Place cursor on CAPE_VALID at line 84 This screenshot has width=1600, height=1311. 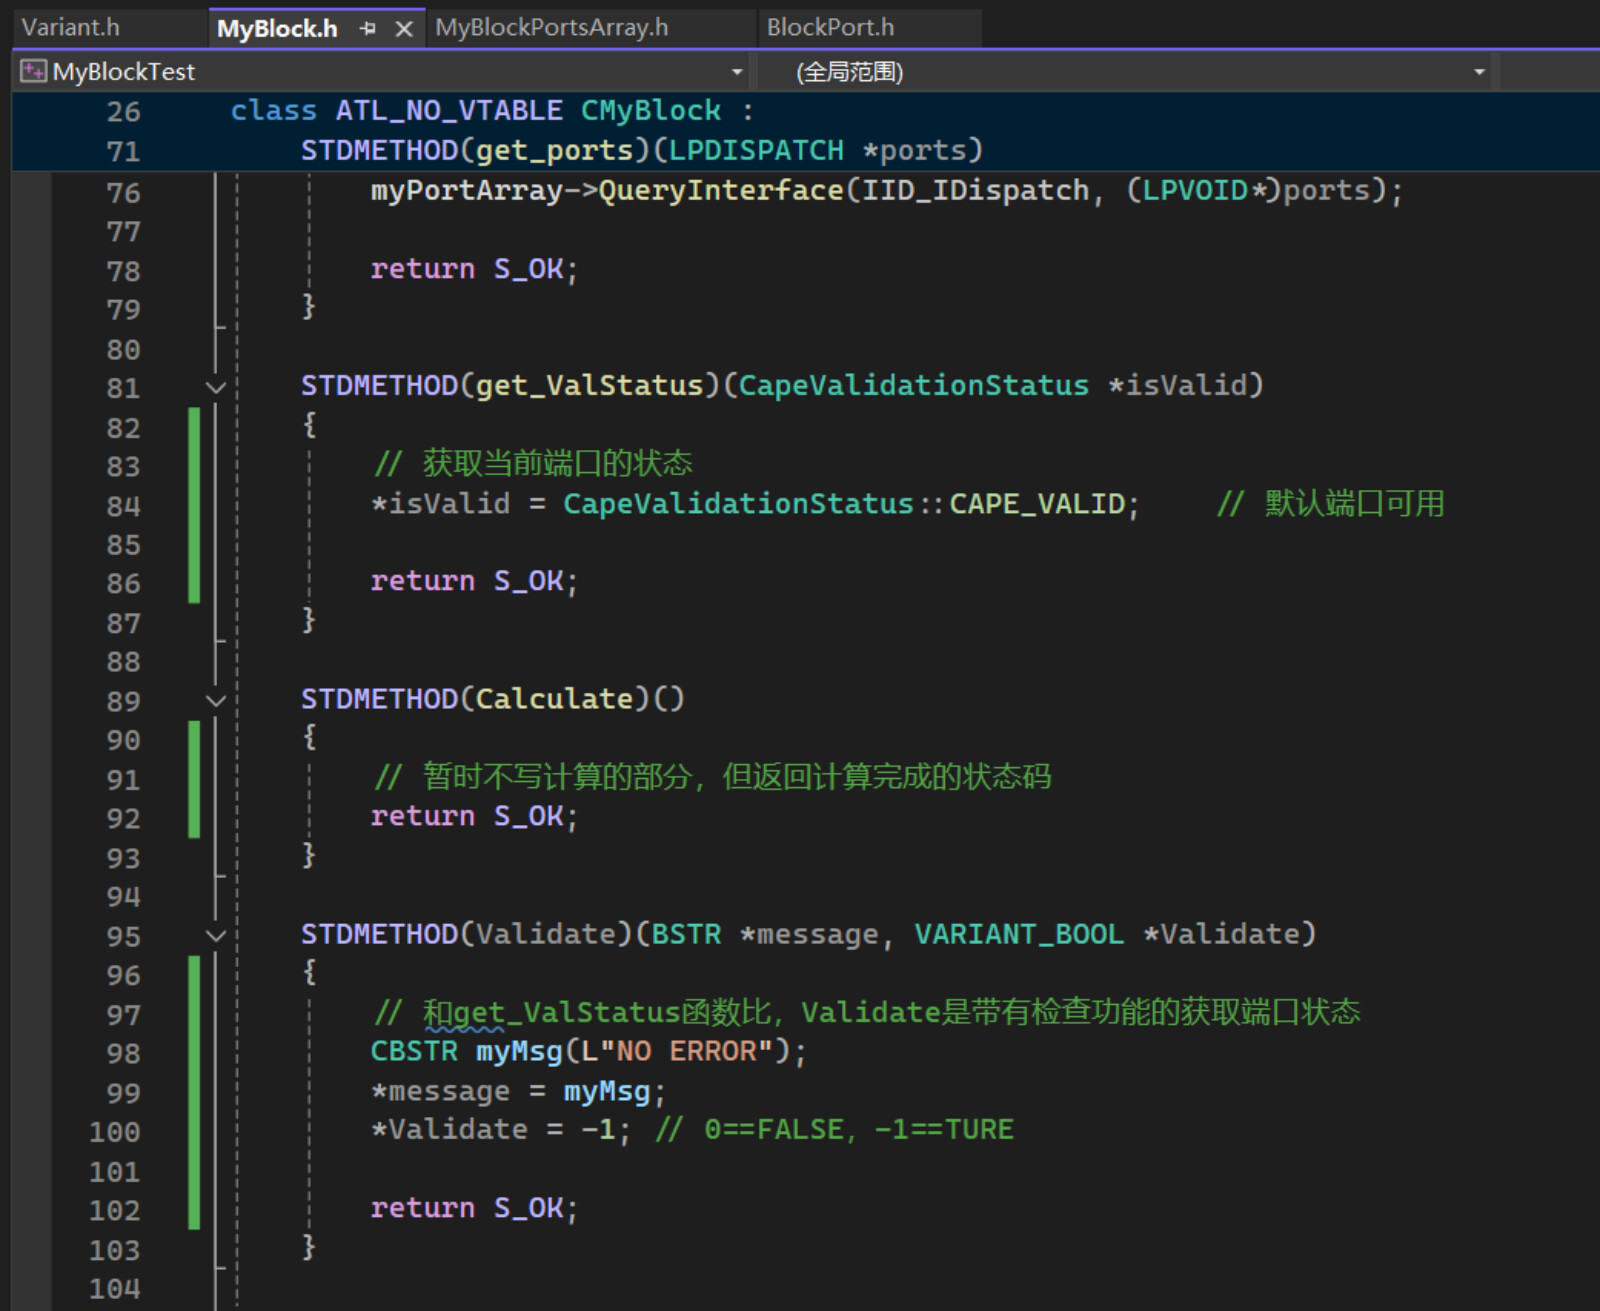coord(1037,503)
